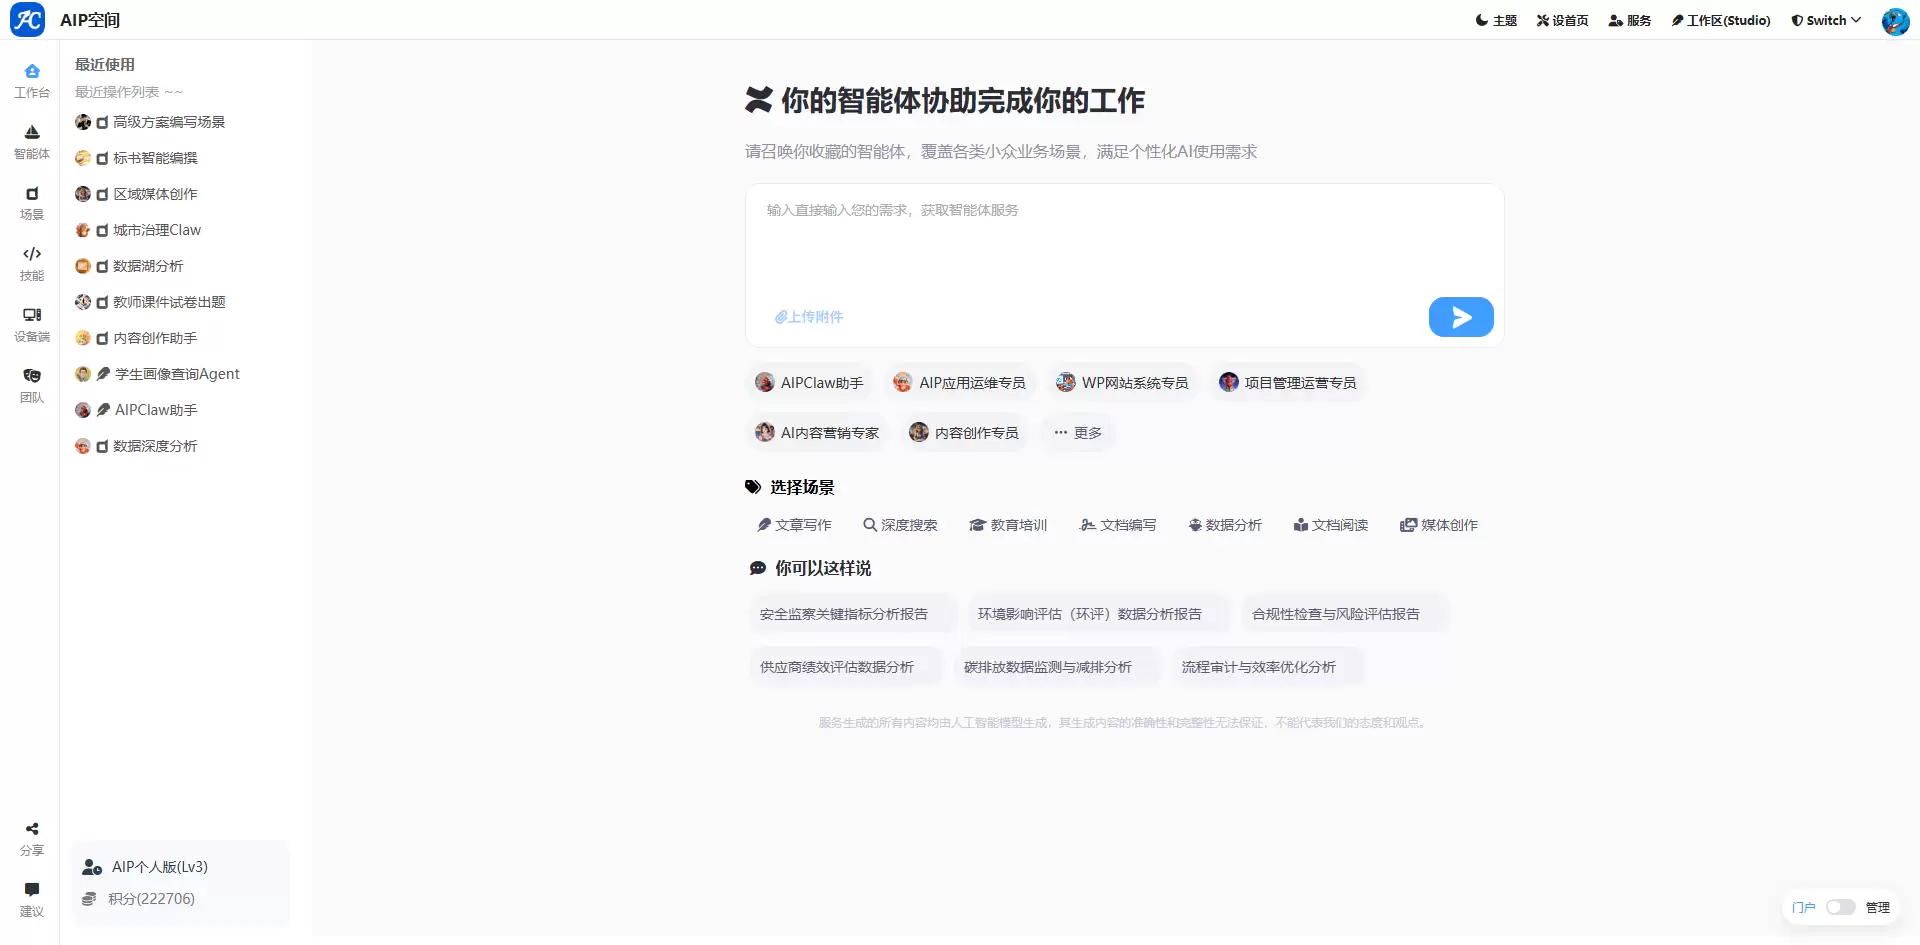This screenshot has width=1920, height=945.
Task: Open recent item 区域媒体创作
Action: 155,194
